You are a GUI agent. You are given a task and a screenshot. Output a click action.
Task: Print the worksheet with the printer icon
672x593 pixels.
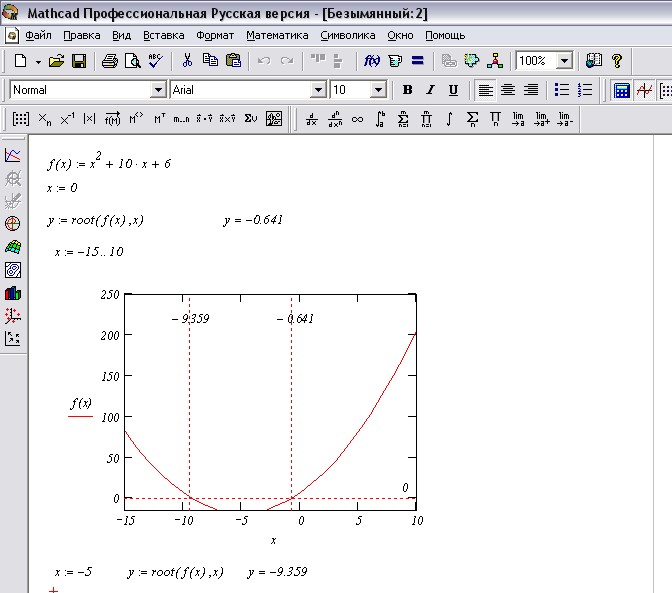click(x=110, y=61)
